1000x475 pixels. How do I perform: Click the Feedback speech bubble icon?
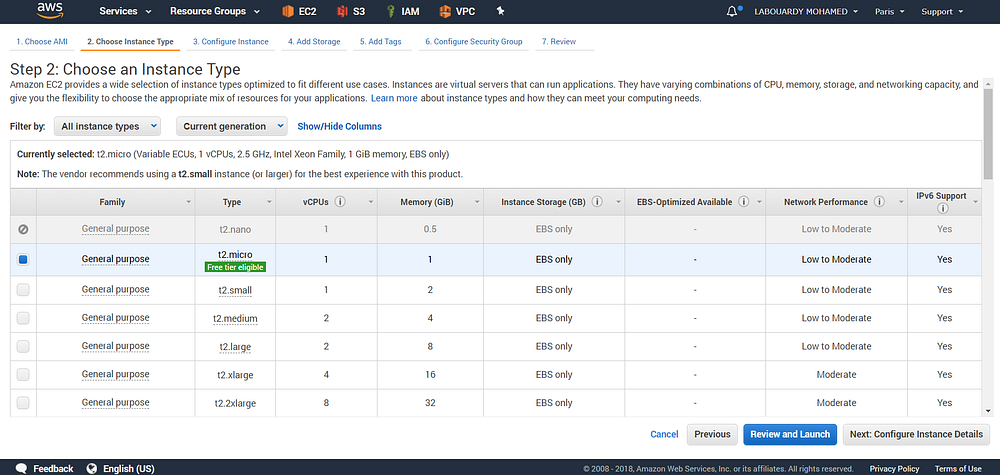click(x=20, y=468)
